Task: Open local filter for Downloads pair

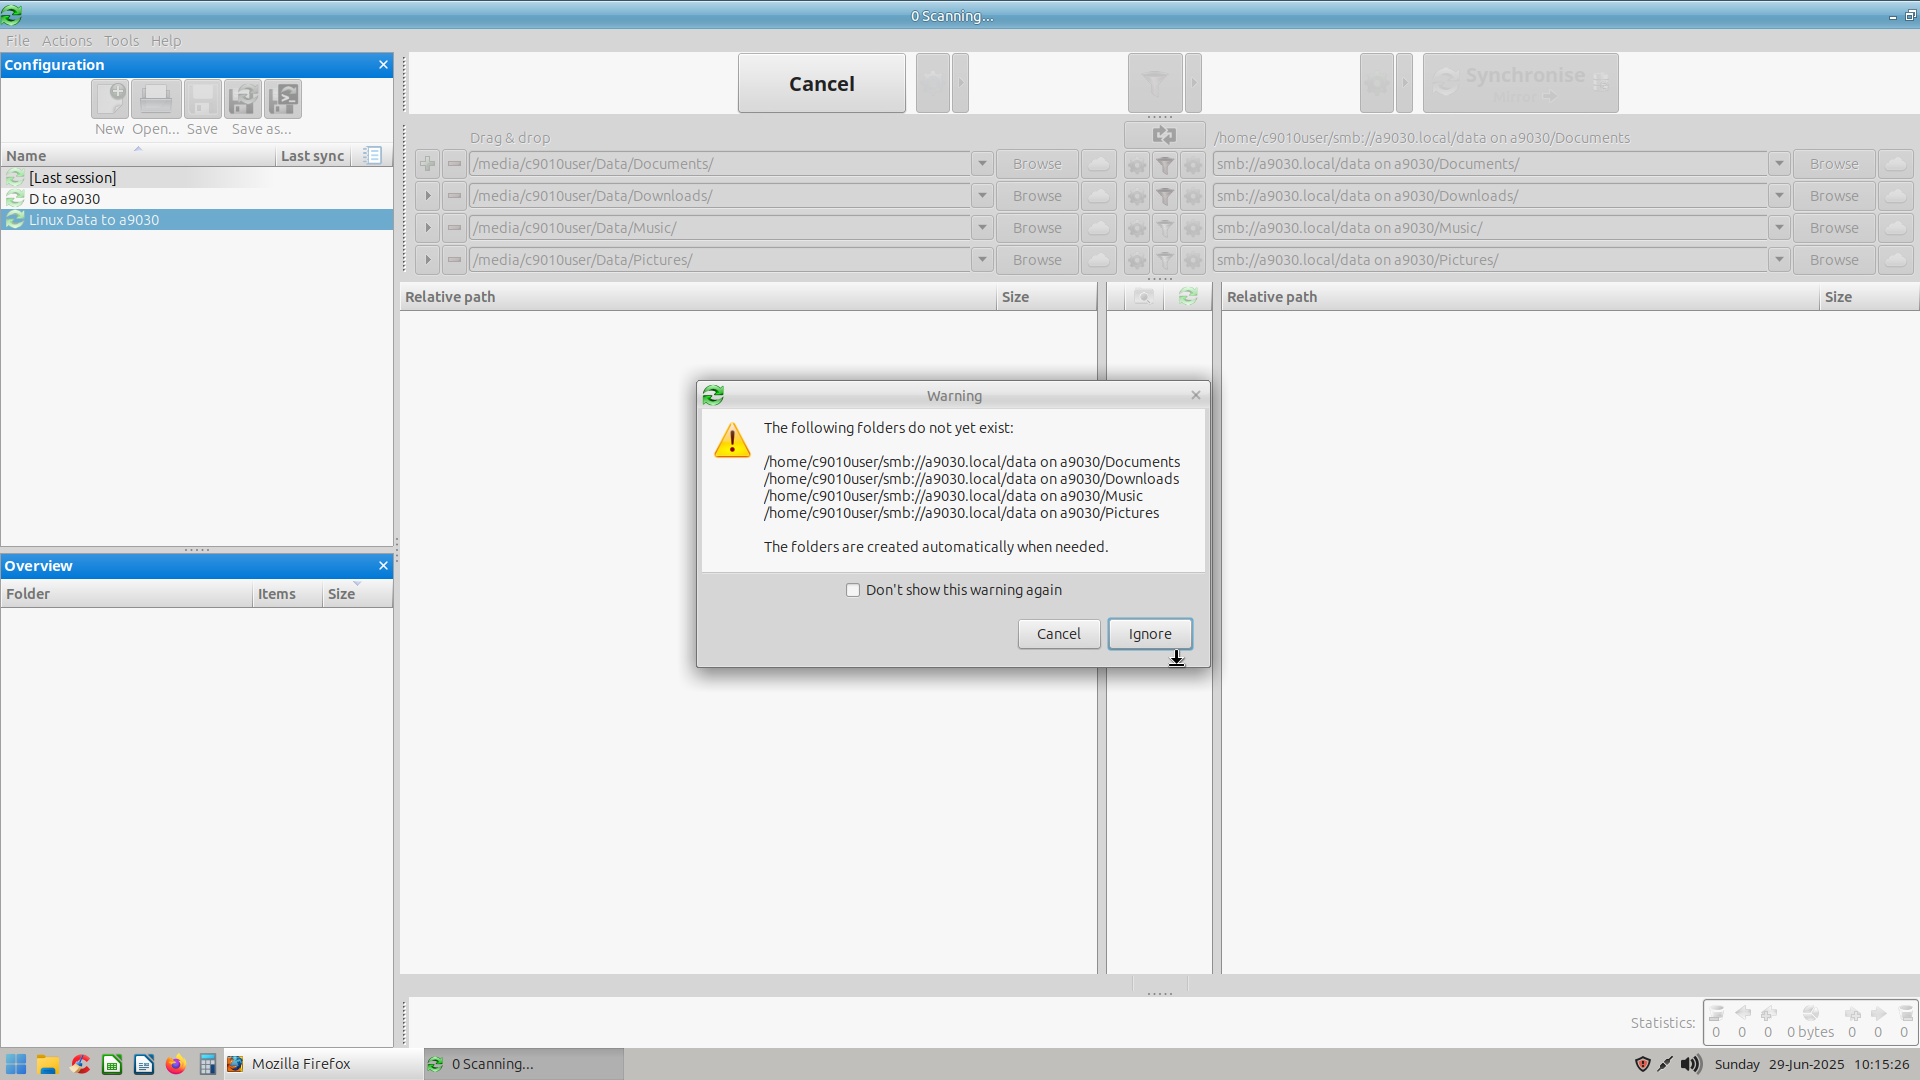Action: coord(1165,196)
